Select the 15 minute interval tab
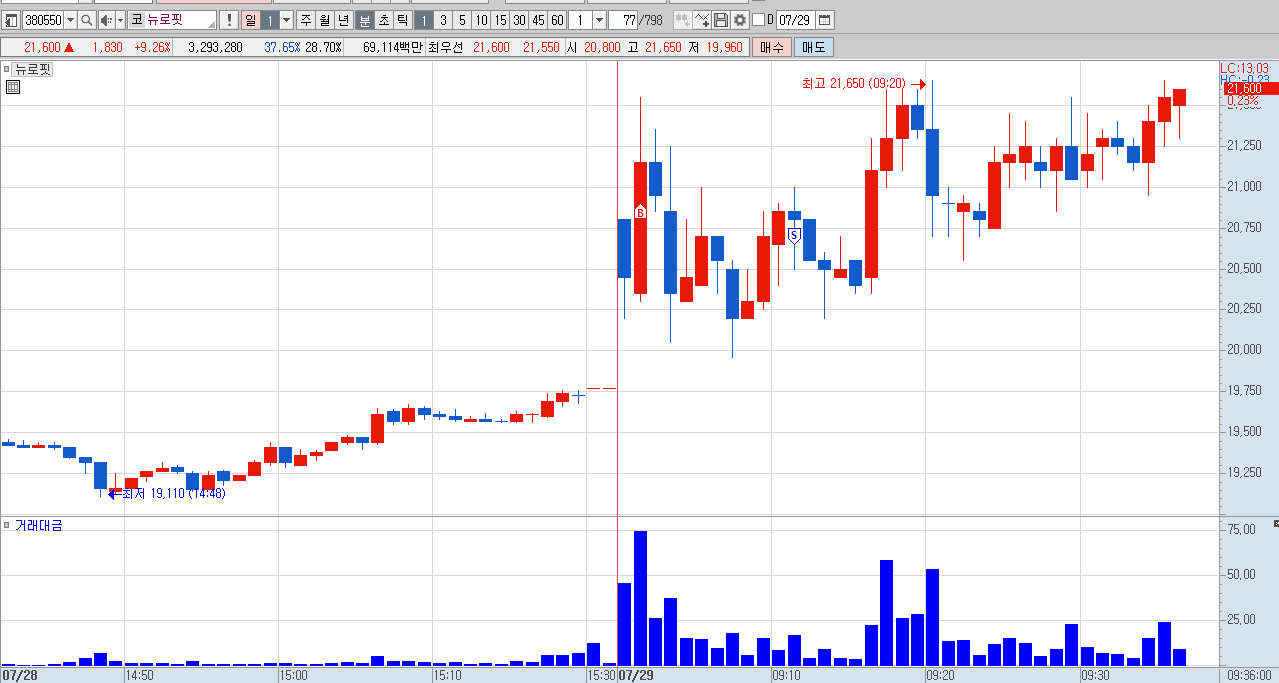Image resolution: width=1279 pixels, height=683 pixels. pos(500,20)
